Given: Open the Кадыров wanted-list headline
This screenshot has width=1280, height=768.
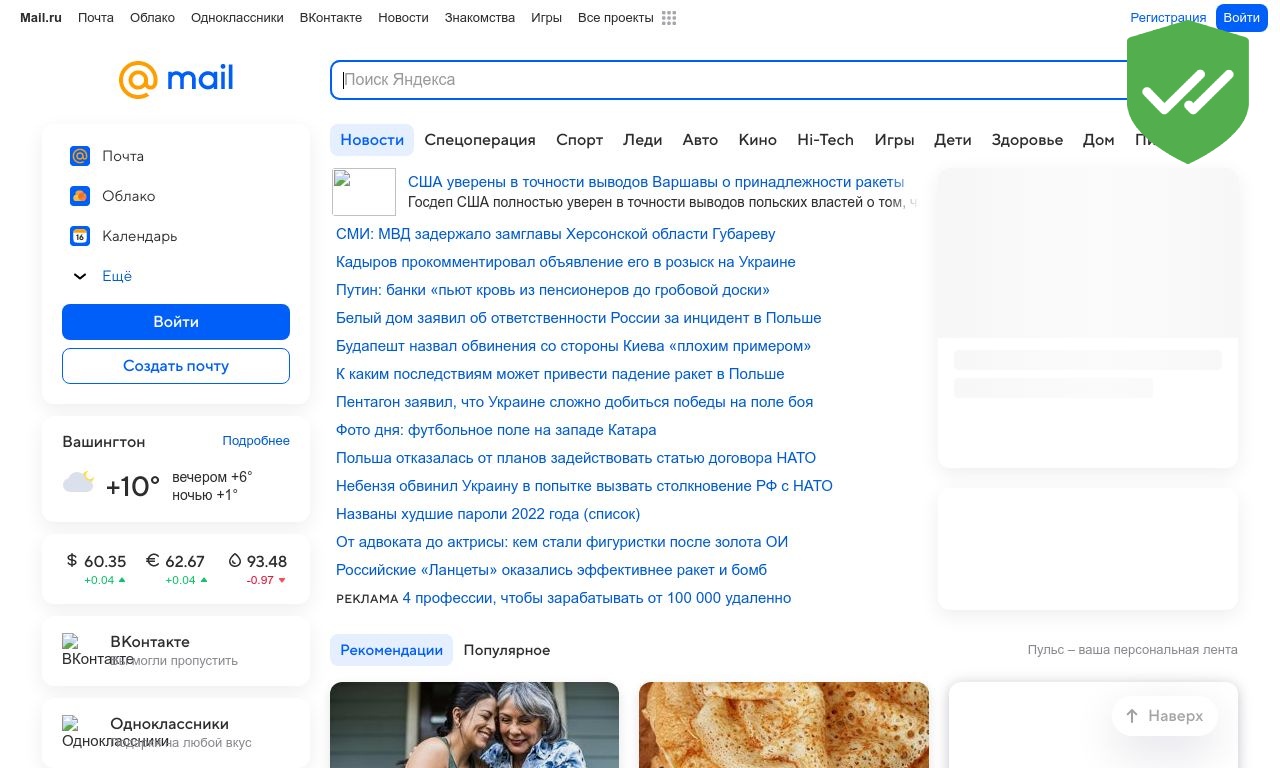Looking at the screenshot, I should [566, 262].
